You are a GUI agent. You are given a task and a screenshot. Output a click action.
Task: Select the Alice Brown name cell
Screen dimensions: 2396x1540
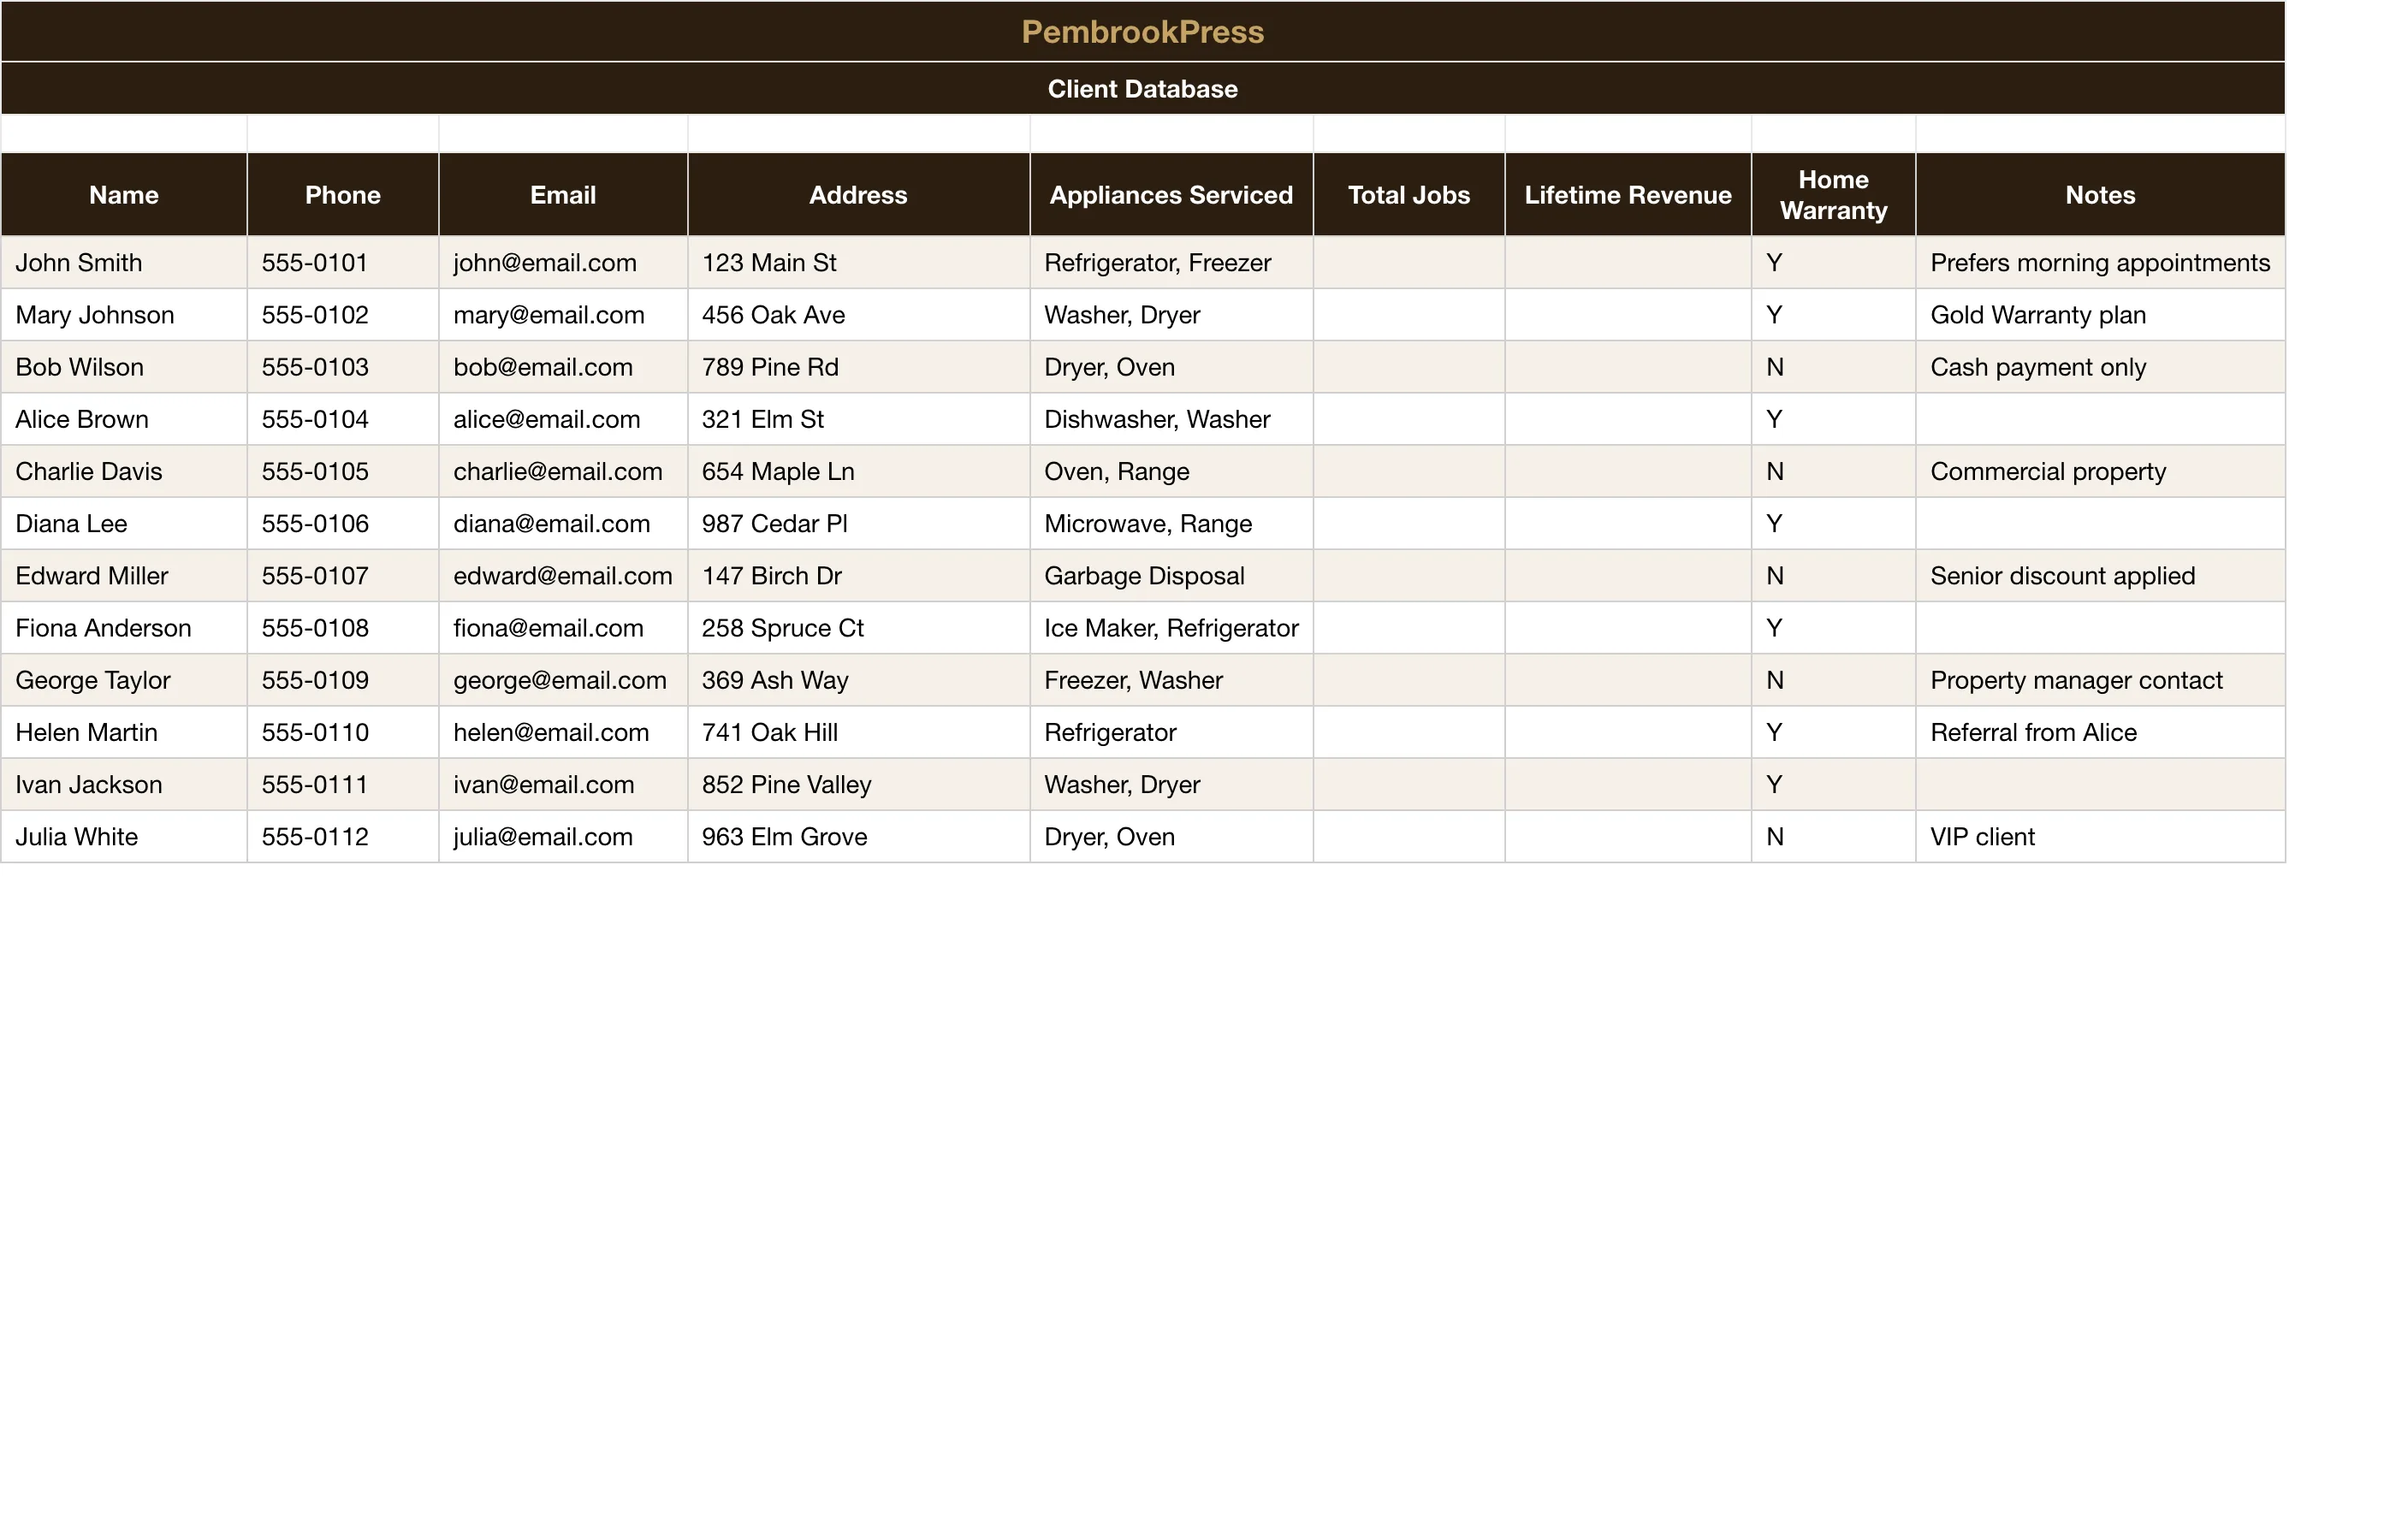point(124,419)
